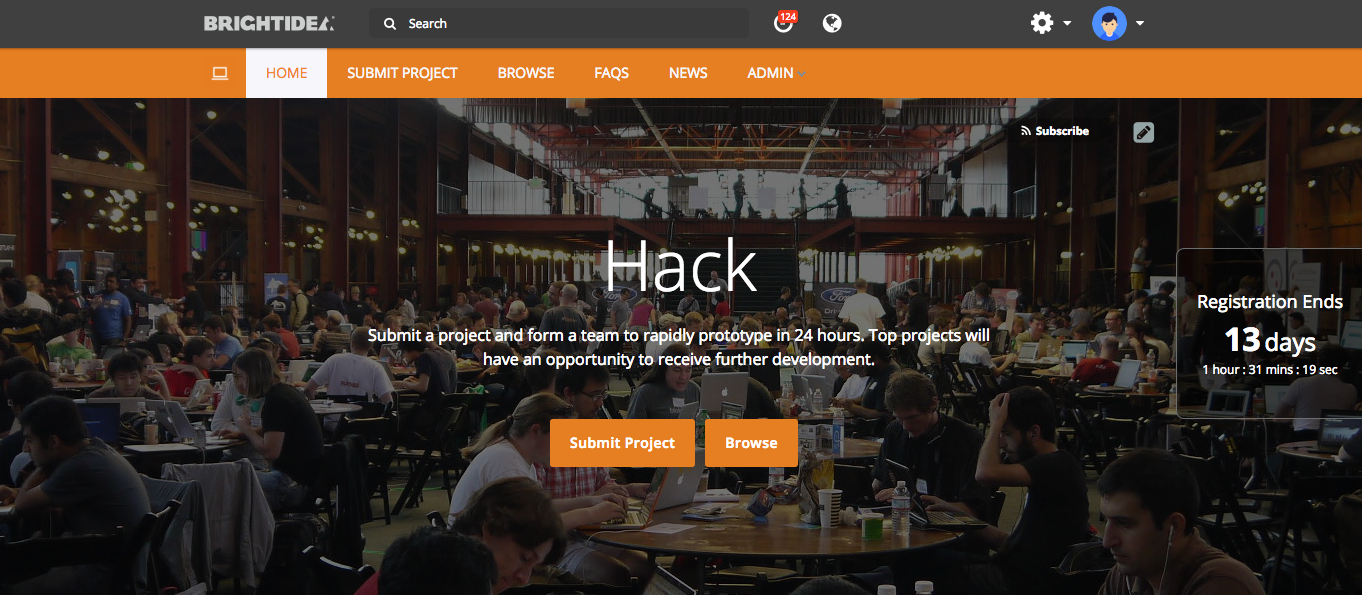Open the FAQS page
Image resolution: width=1362 pixels, height=595 pixels.
coord(611,73)
